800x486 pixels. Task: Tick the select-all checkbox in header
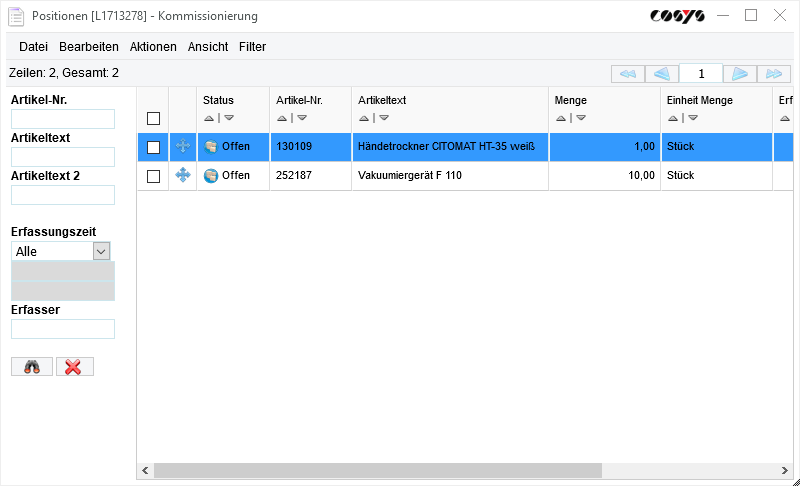click(x=153, y=118)
